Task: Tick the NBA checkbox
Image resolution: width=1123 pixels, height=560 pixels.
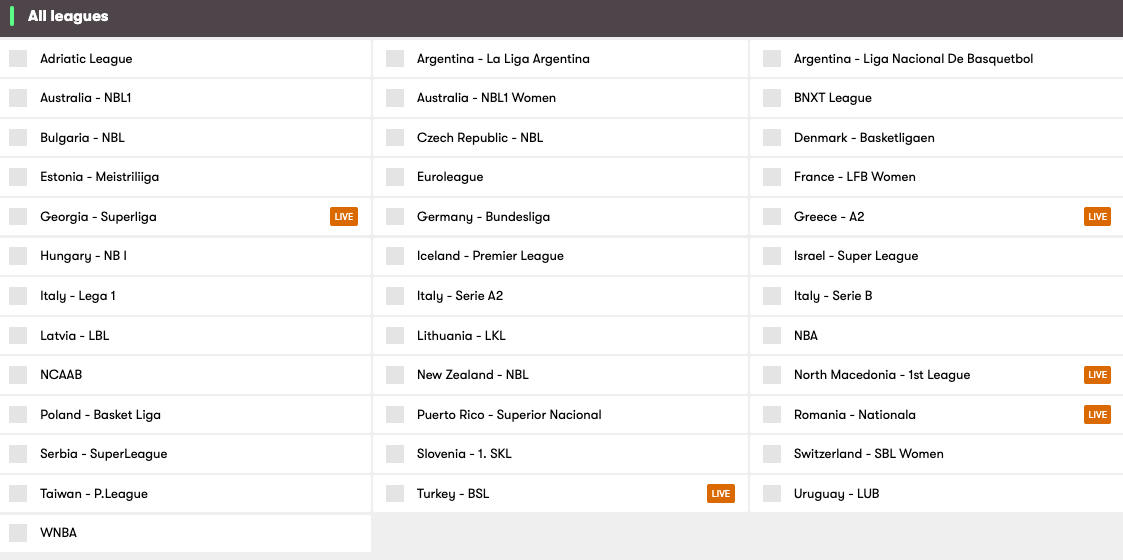Action: coord(772,335)
